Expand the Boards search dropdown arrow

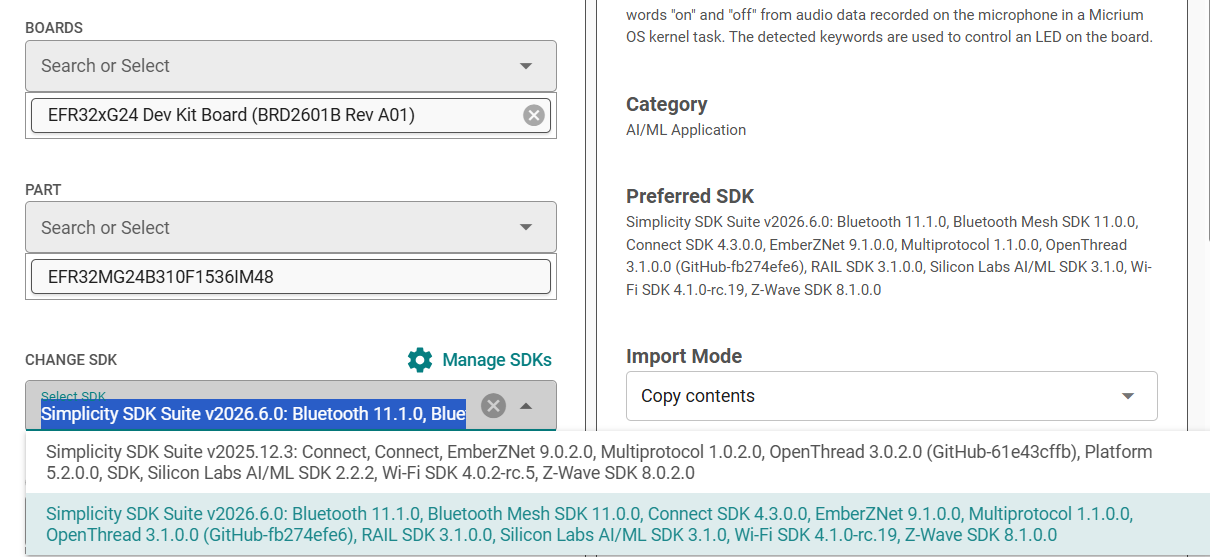pos(526,66)
